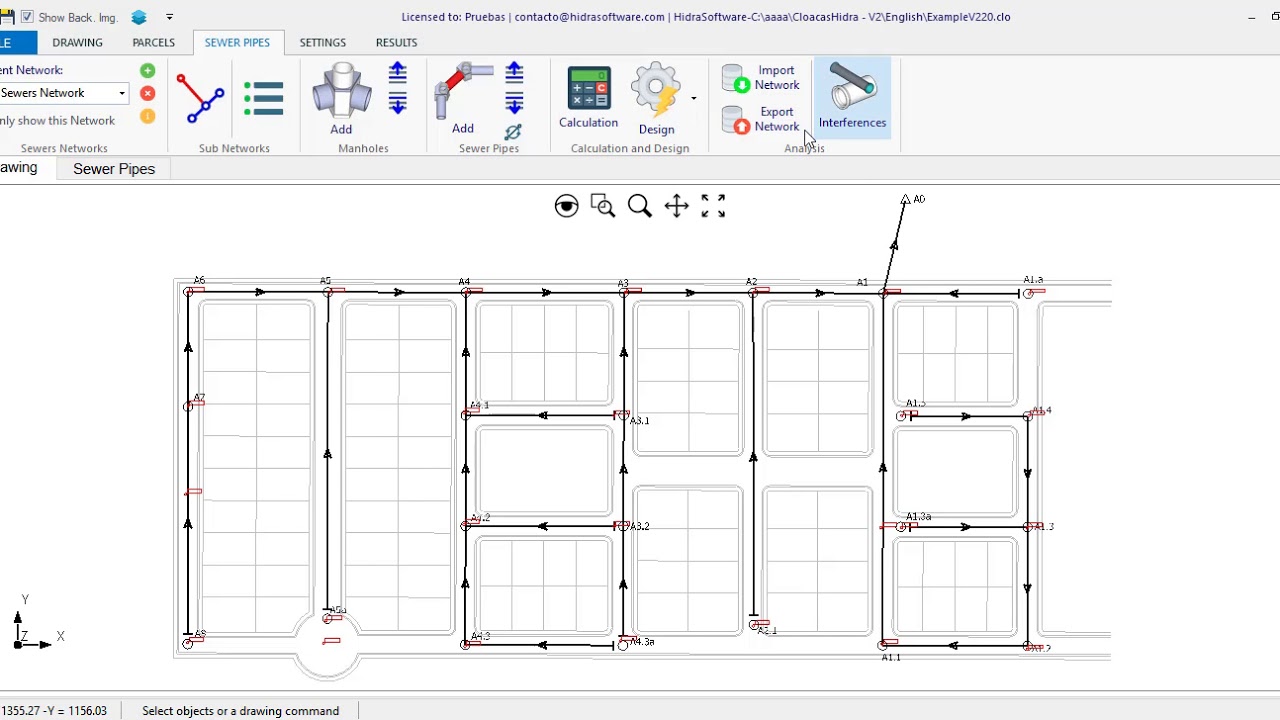Click the save floppy disk icon

click(x=6, y=17)
